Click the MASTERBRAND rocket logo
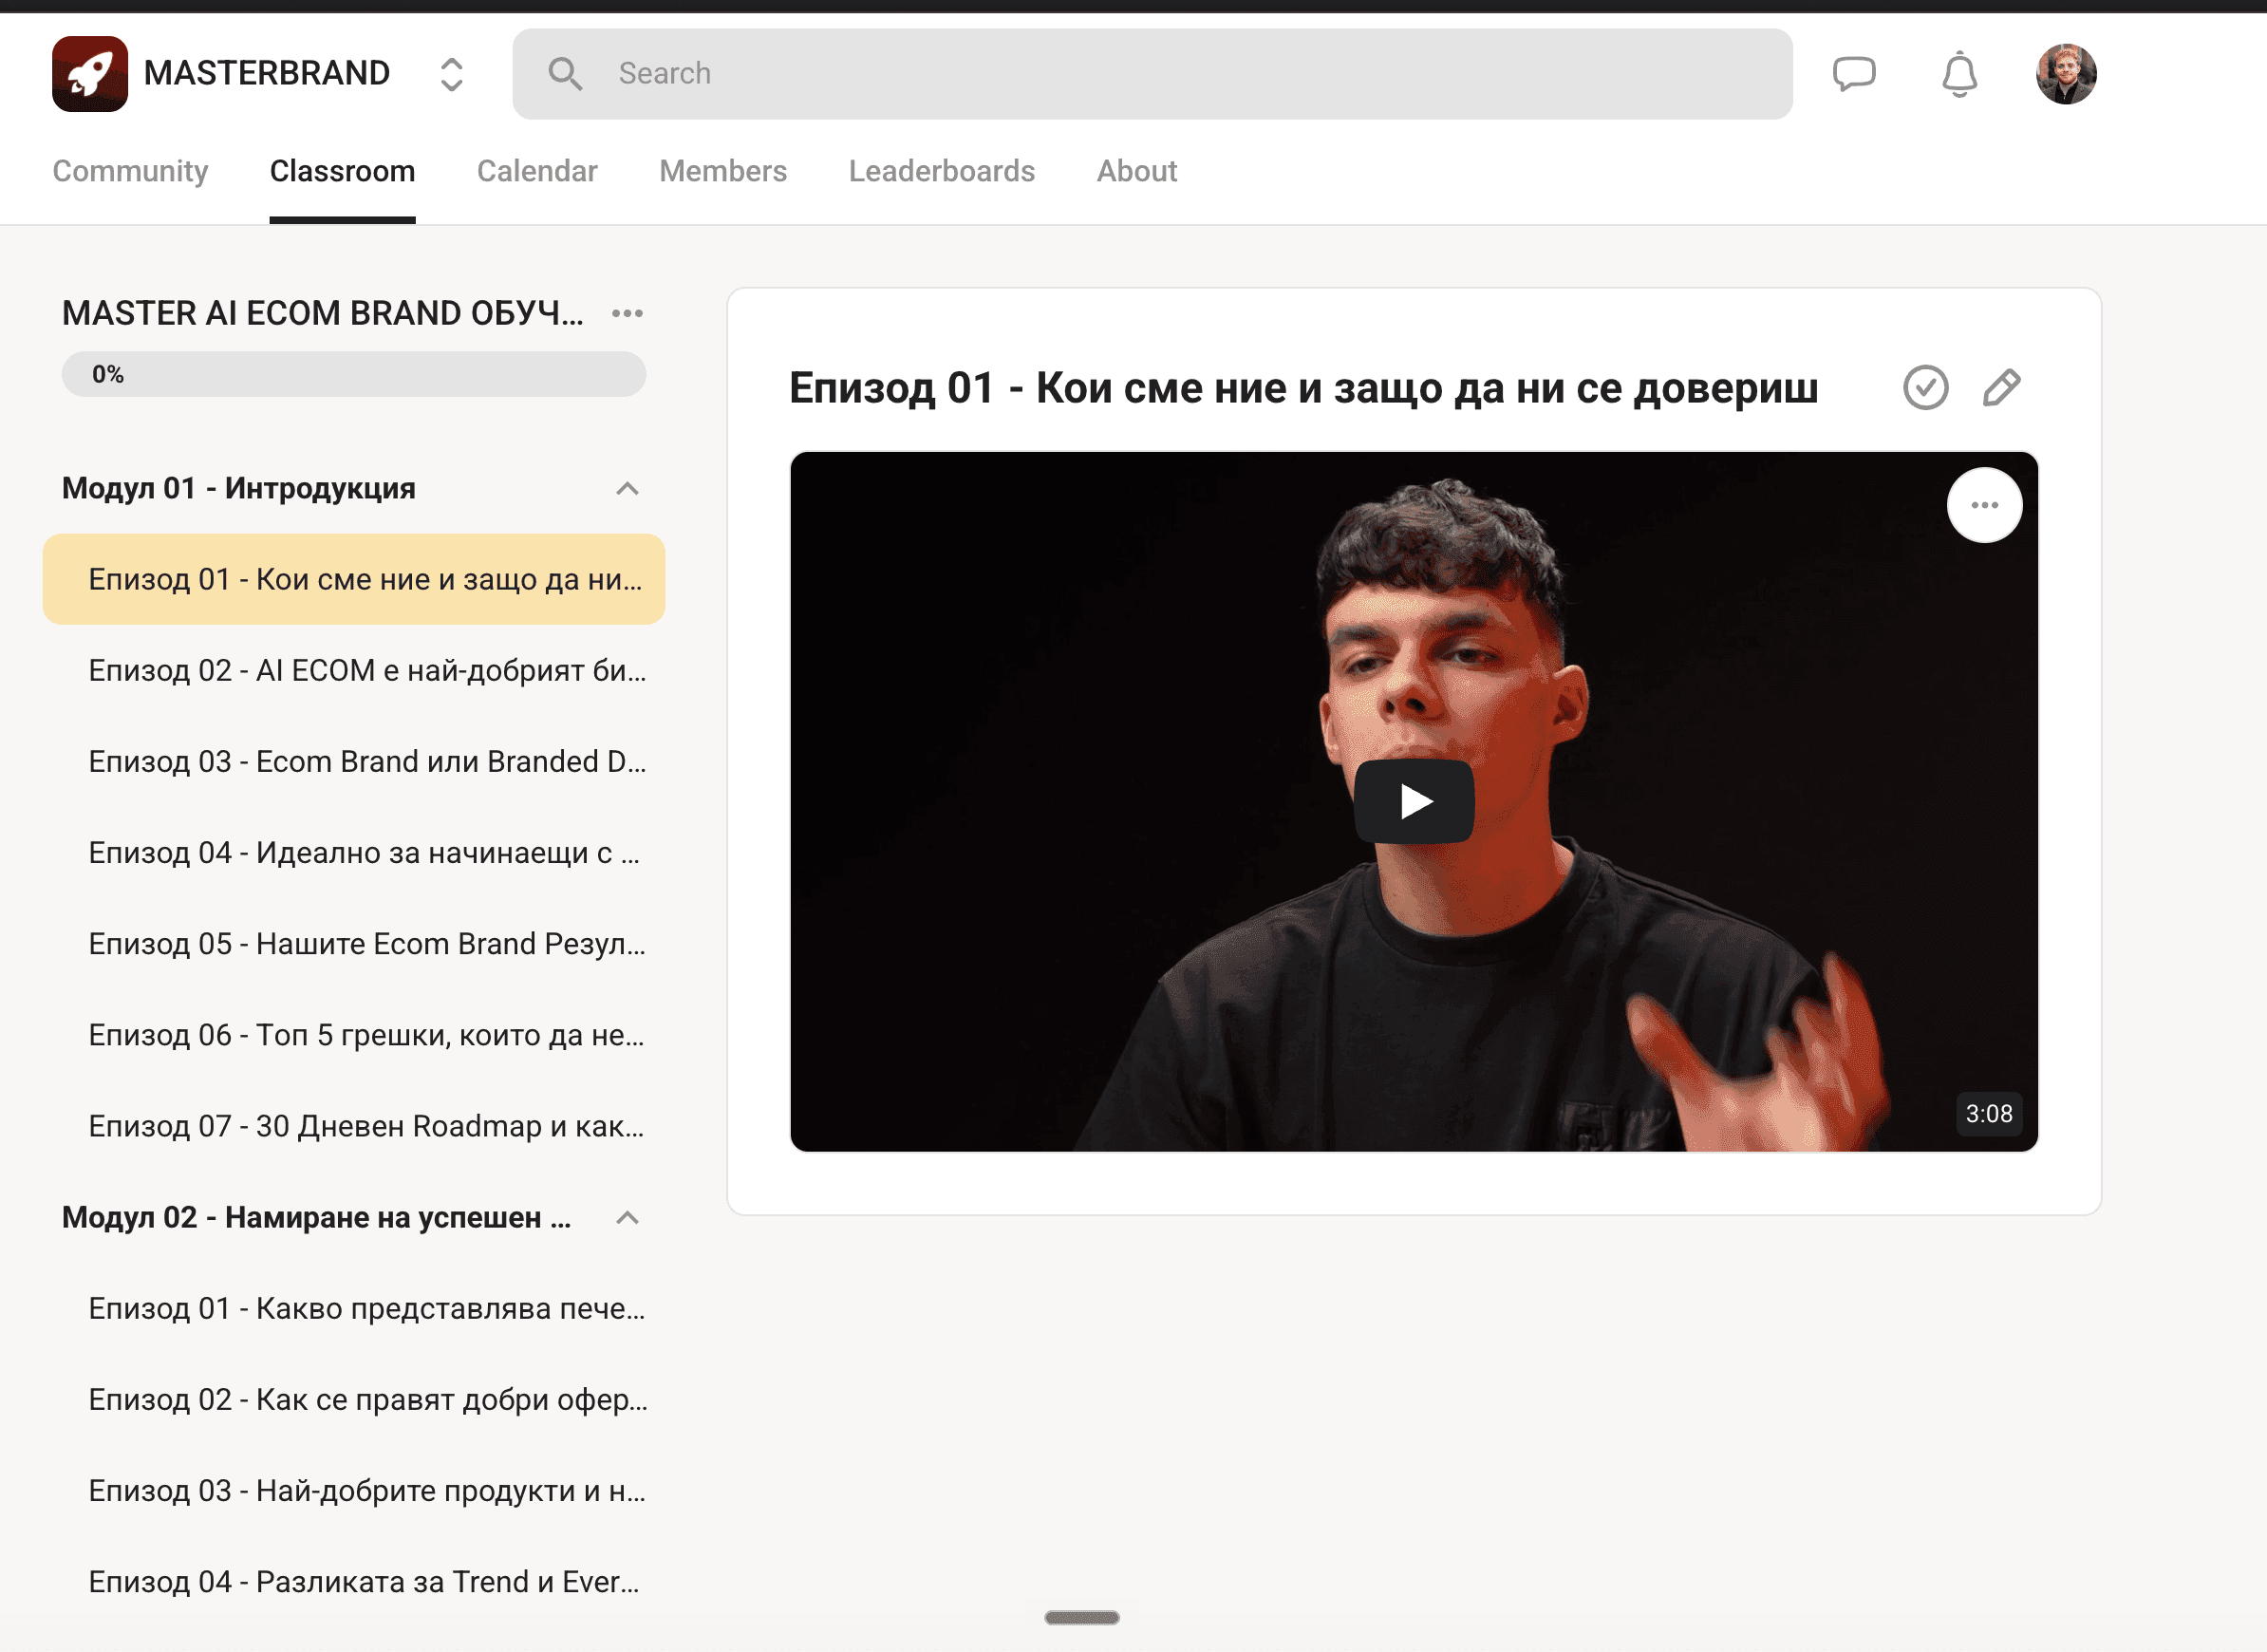Image resolution: width=2267 pixels, height=1652 pixels. (90, 74)
